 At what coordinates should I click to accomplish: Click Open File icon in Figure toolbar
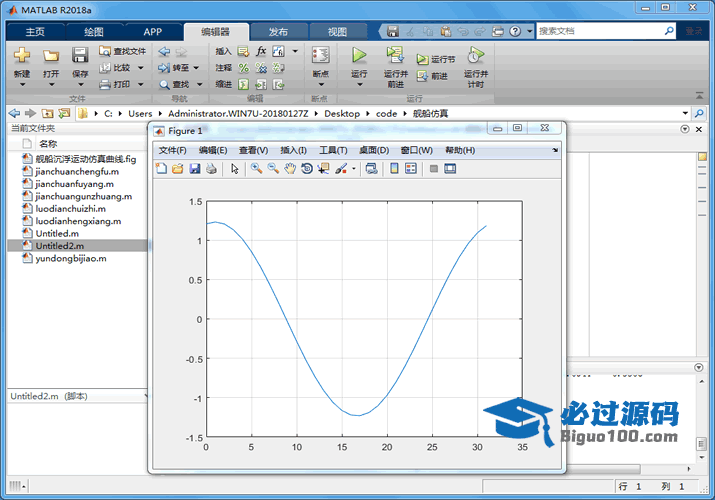178,169
